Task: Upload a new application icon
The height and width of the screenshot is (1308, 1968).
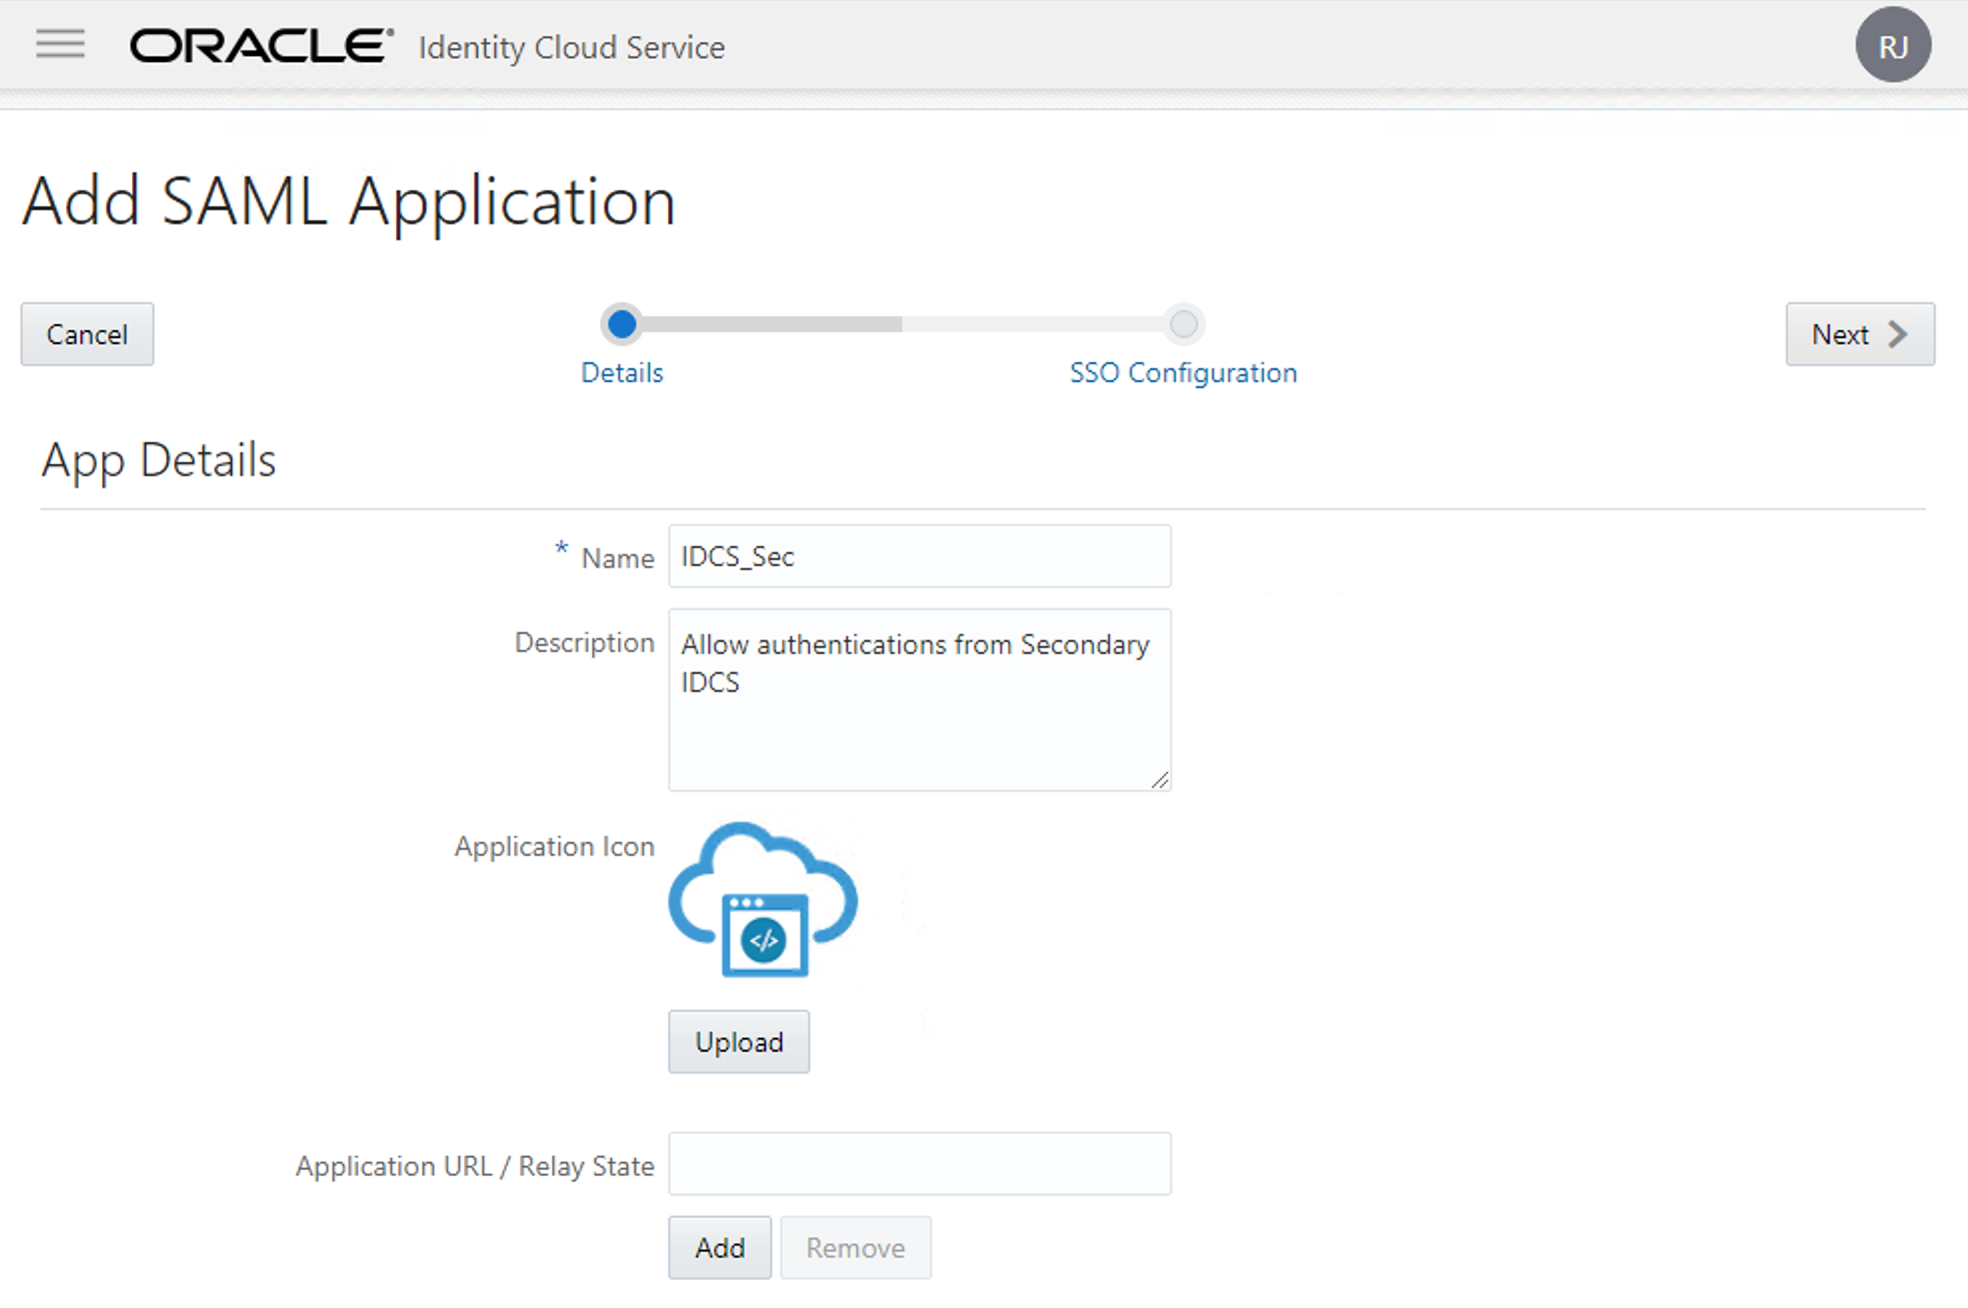Action: (739, 1042)
